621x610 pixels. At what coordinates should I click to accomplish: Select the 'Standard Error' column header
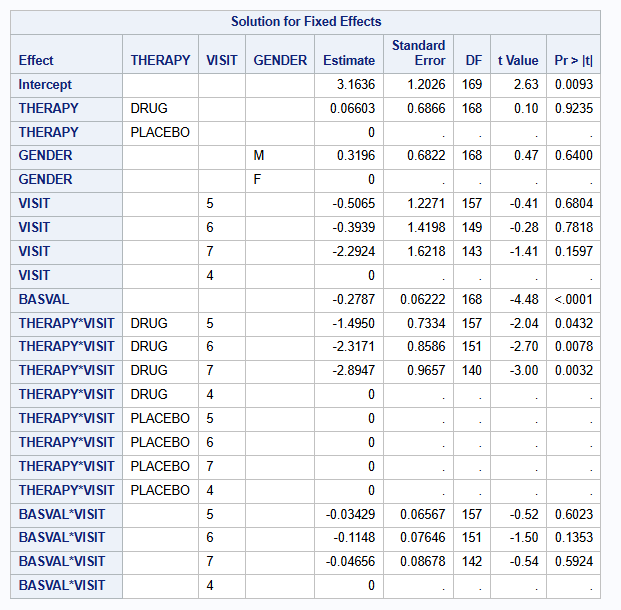(418, 54)
